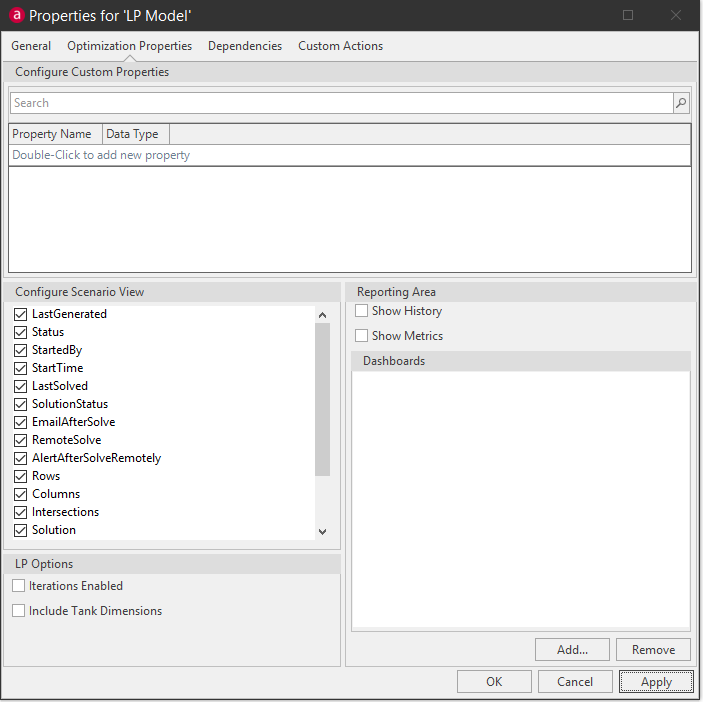Screen dimensions: 703x702
Task: Toggle the Rows checkbox
Action: [x=21, y=476]
